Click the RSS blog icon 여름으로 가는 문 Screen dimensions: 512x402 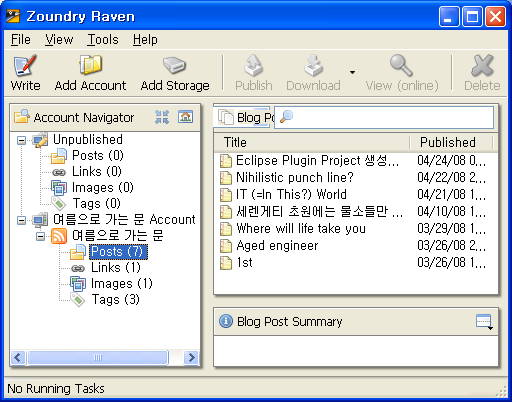[59, 236]
